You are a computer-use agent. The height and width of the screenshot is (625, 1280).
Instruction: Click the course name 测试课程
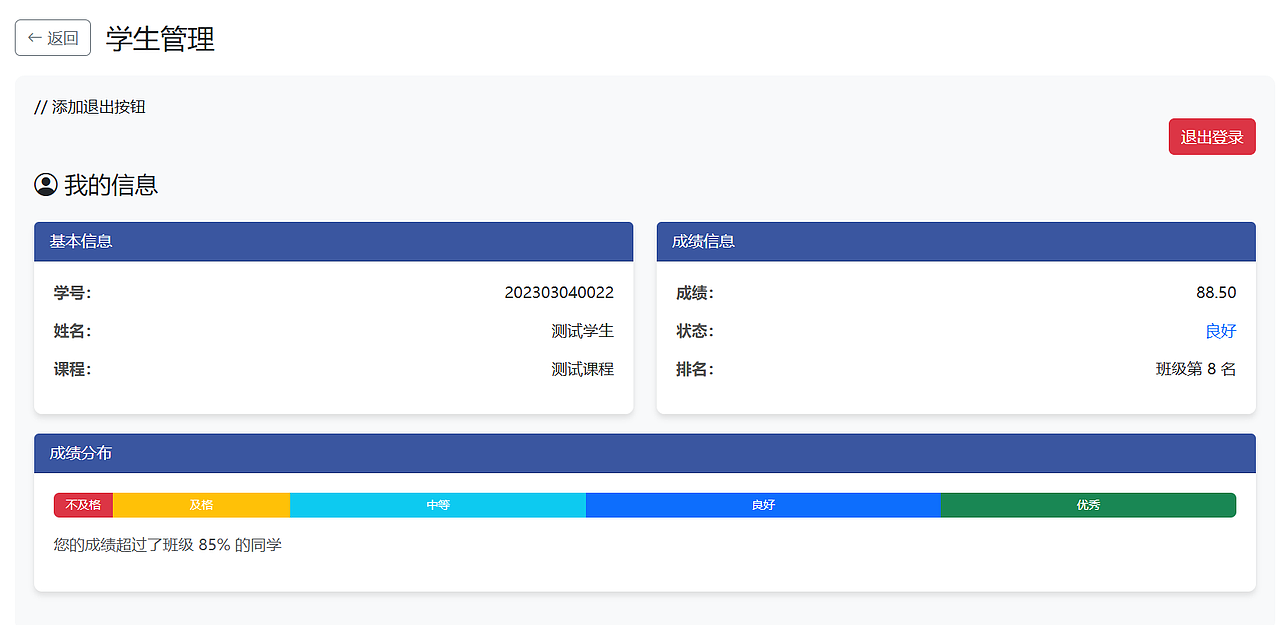pos(583,368)
